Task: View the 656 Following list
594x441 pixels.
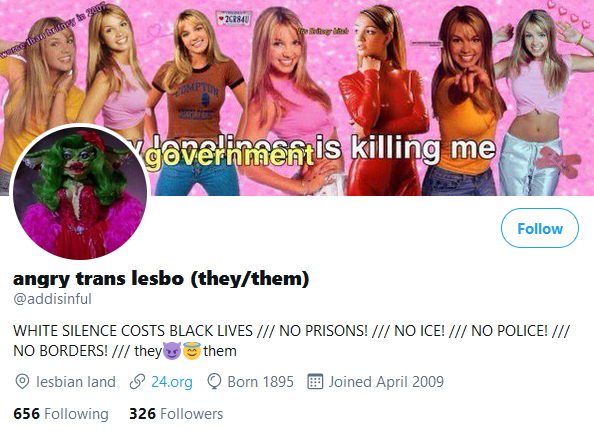Action: tap(61, 414)
